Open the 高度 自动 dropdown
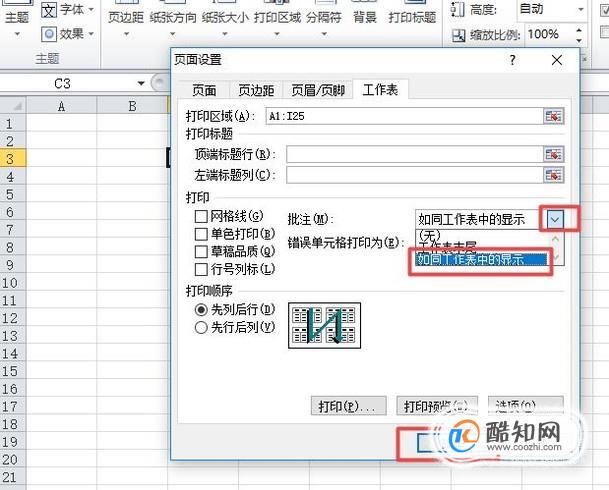Screen dimensions: 609x490 581,9
